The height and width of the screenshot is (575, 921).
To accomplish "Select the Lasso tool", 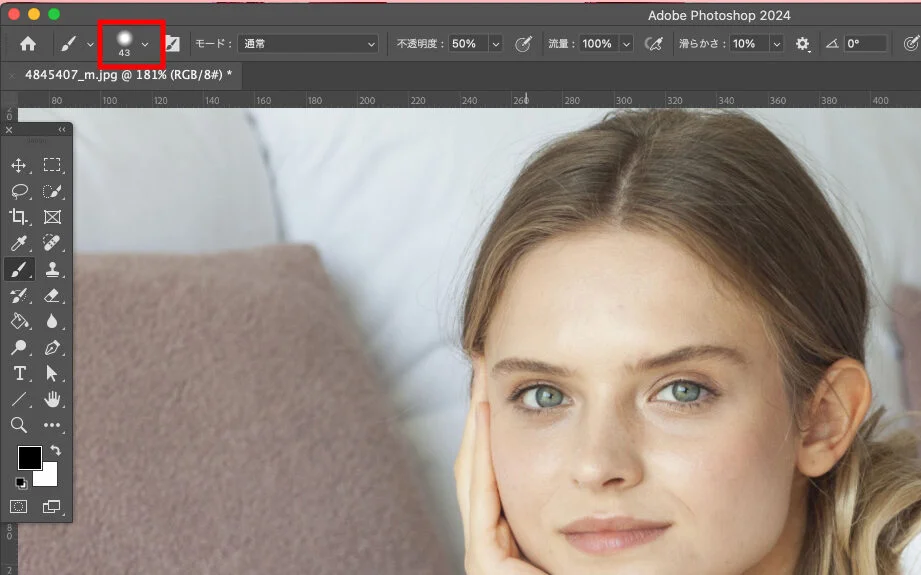I will pyautogui.click(x=19, y=191).
